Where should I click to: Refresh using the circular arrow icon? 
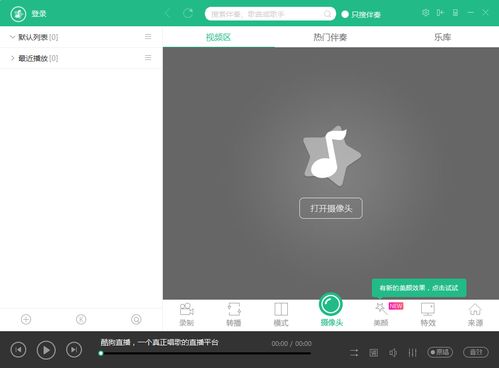pyautogui.click(x=188, y=14)
